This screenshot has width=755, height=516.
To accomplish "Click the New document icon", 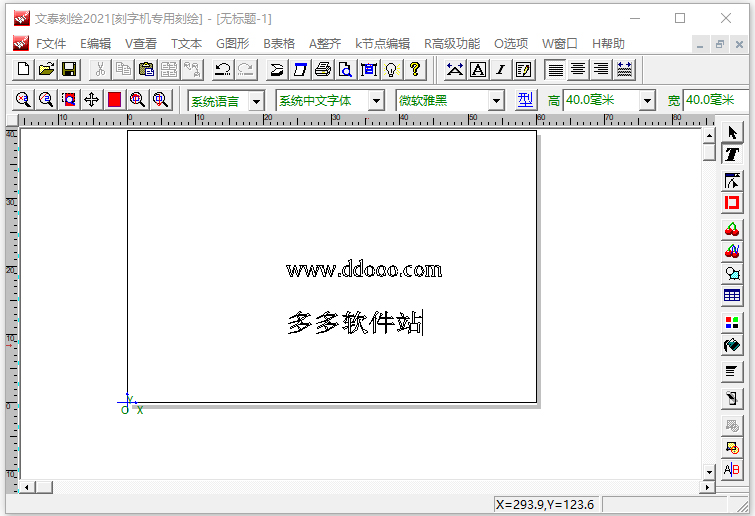I will pos(23,69).
